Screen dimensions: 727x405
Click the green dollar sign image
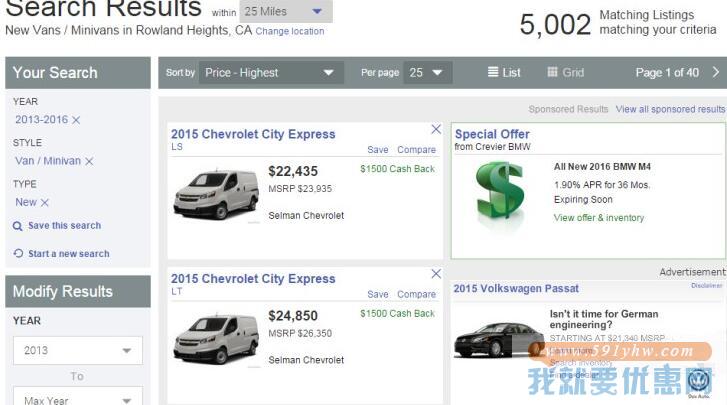click(x=501, y=190)
